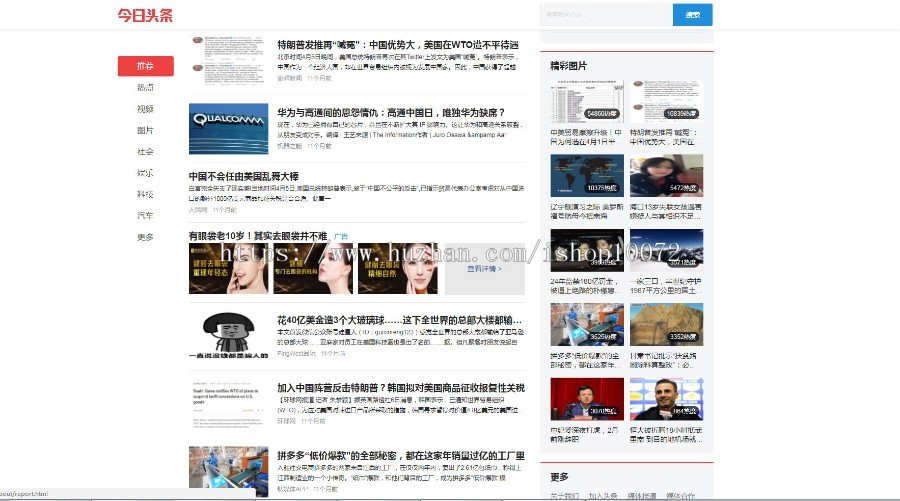Click the 加入头条 footer link

click(x=603, y=496)
